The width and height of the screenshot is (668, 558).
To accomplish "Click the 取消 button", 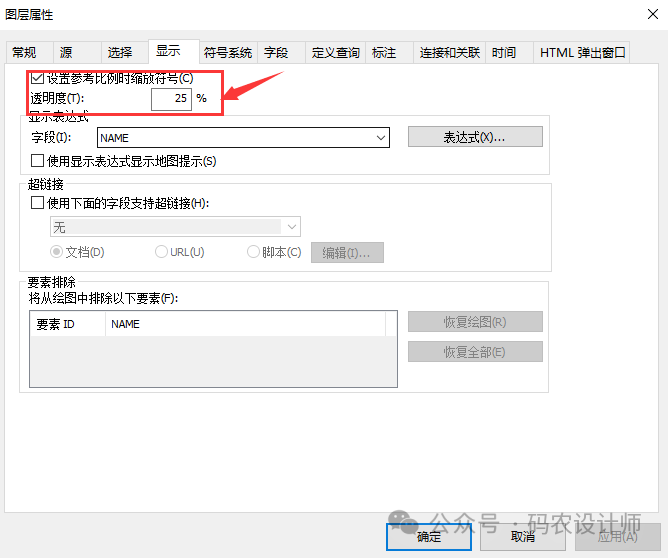I will [522, 537].
